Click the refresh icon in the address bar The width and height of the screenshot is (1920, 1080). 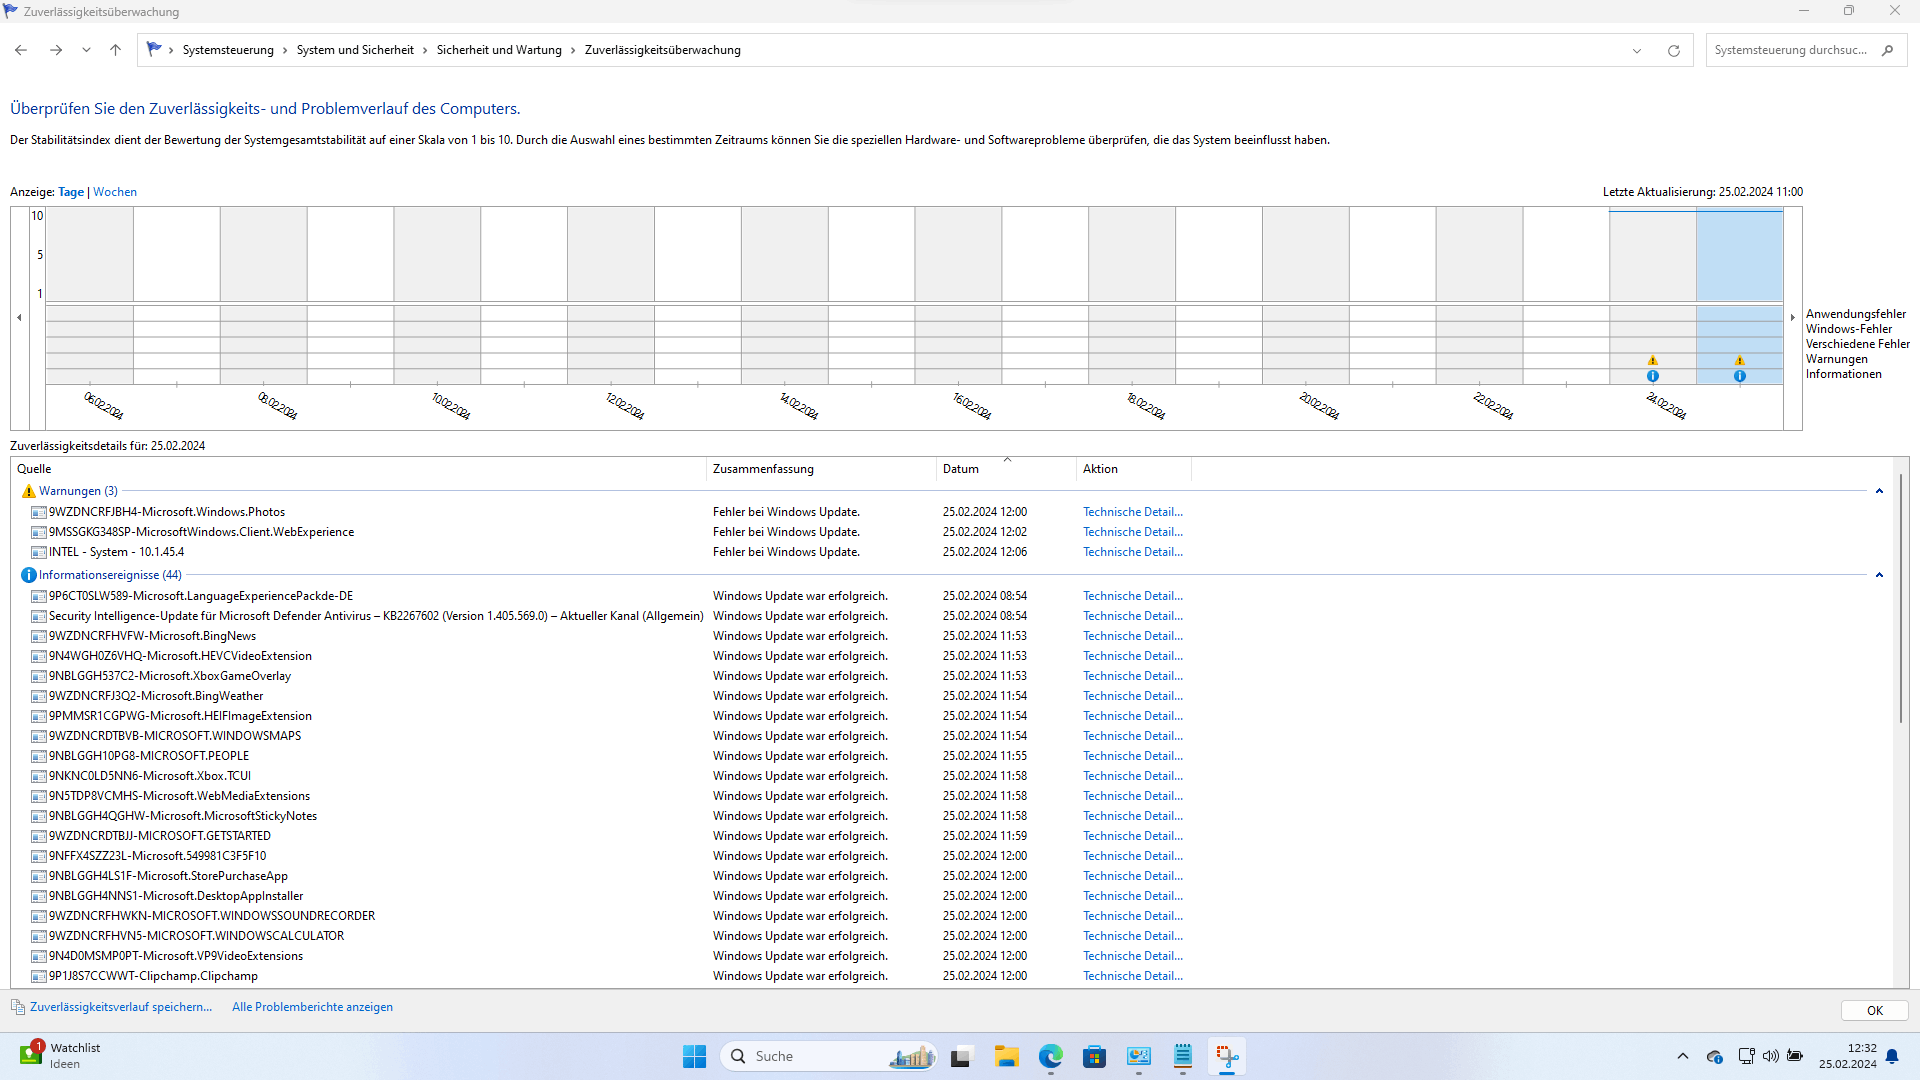1673,50
